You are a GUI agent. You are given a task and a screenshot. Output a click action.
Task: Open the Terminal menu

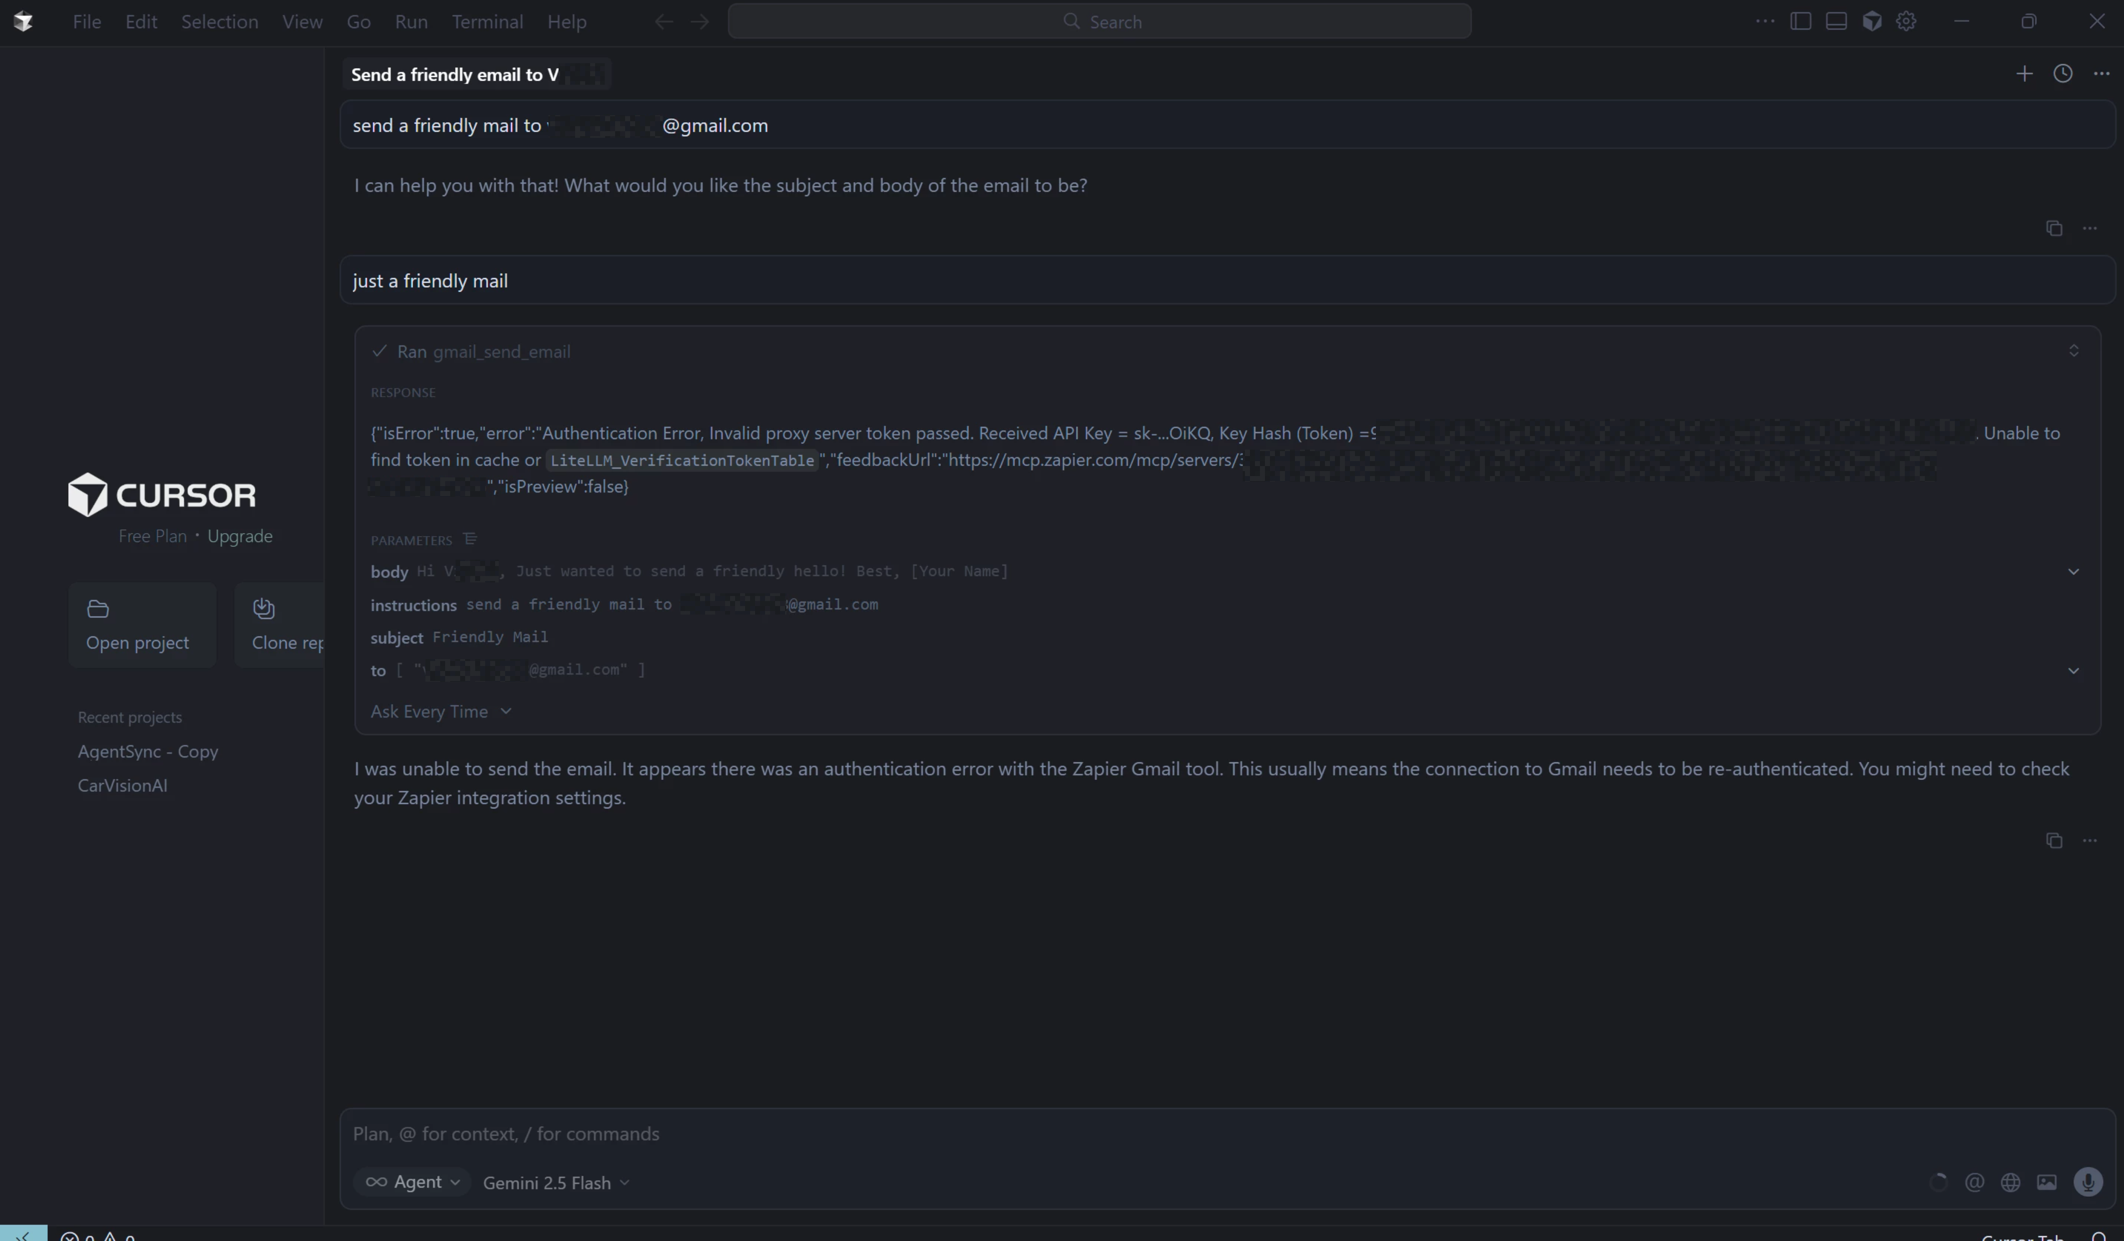[x=487, y=21]
